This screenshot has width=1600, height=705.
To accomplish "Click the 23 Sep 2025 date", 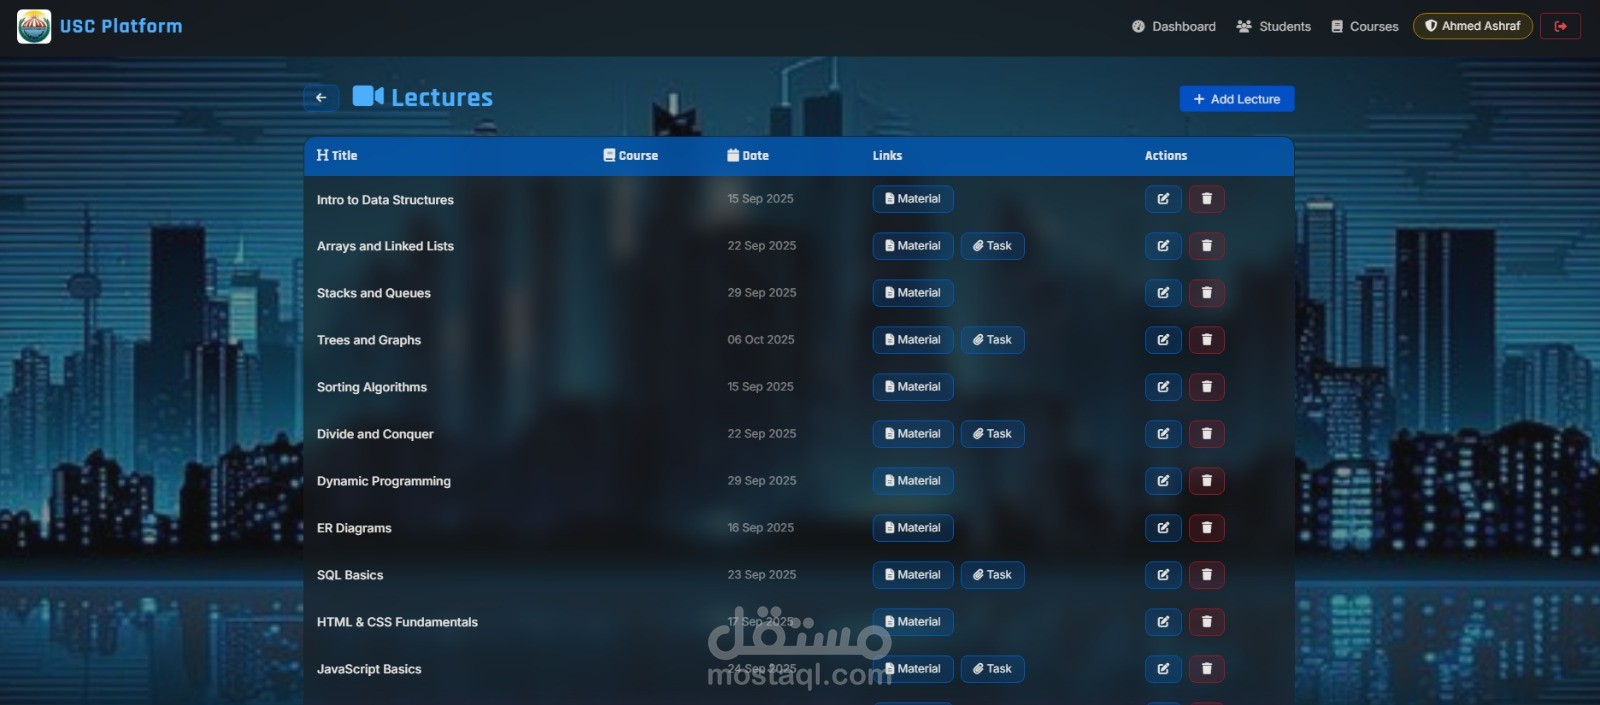I will (x=762, y=575).
